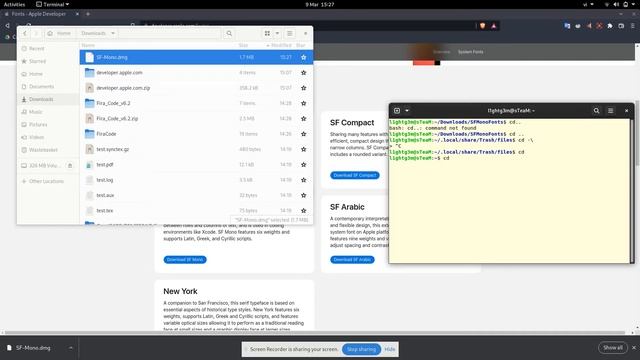Open Other Locations in Files sidebar
The height and width of the screenshot is (360, 640).
click(48, 181)
